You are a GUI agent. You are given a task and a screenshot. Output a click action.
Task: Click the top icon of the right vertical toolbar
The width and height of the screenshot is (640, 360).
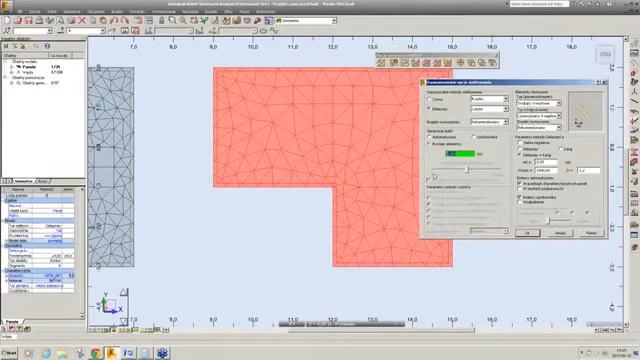(634, 44)
